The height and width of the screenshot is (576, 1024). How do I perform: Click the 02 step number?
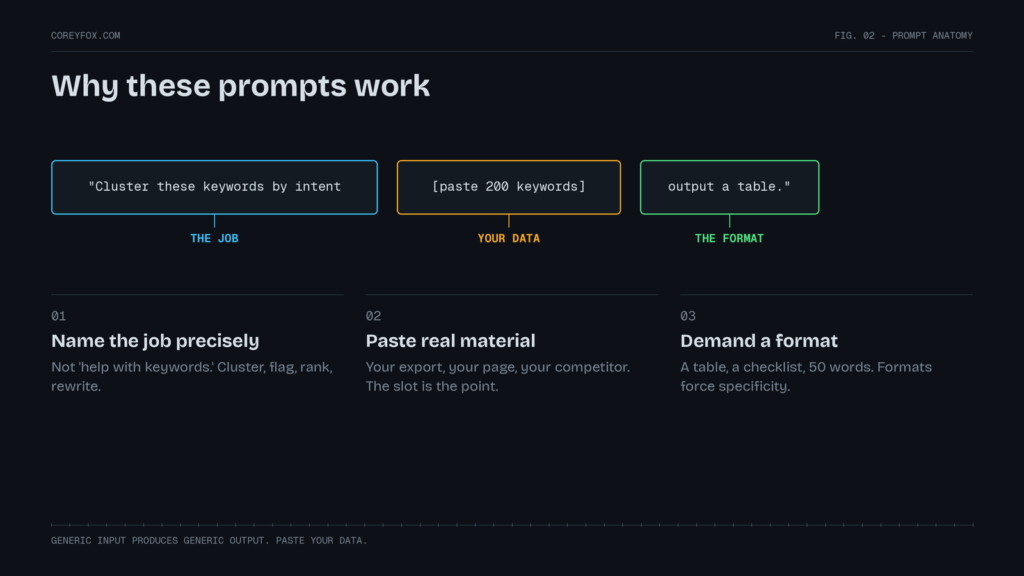[x=373, y=316]
